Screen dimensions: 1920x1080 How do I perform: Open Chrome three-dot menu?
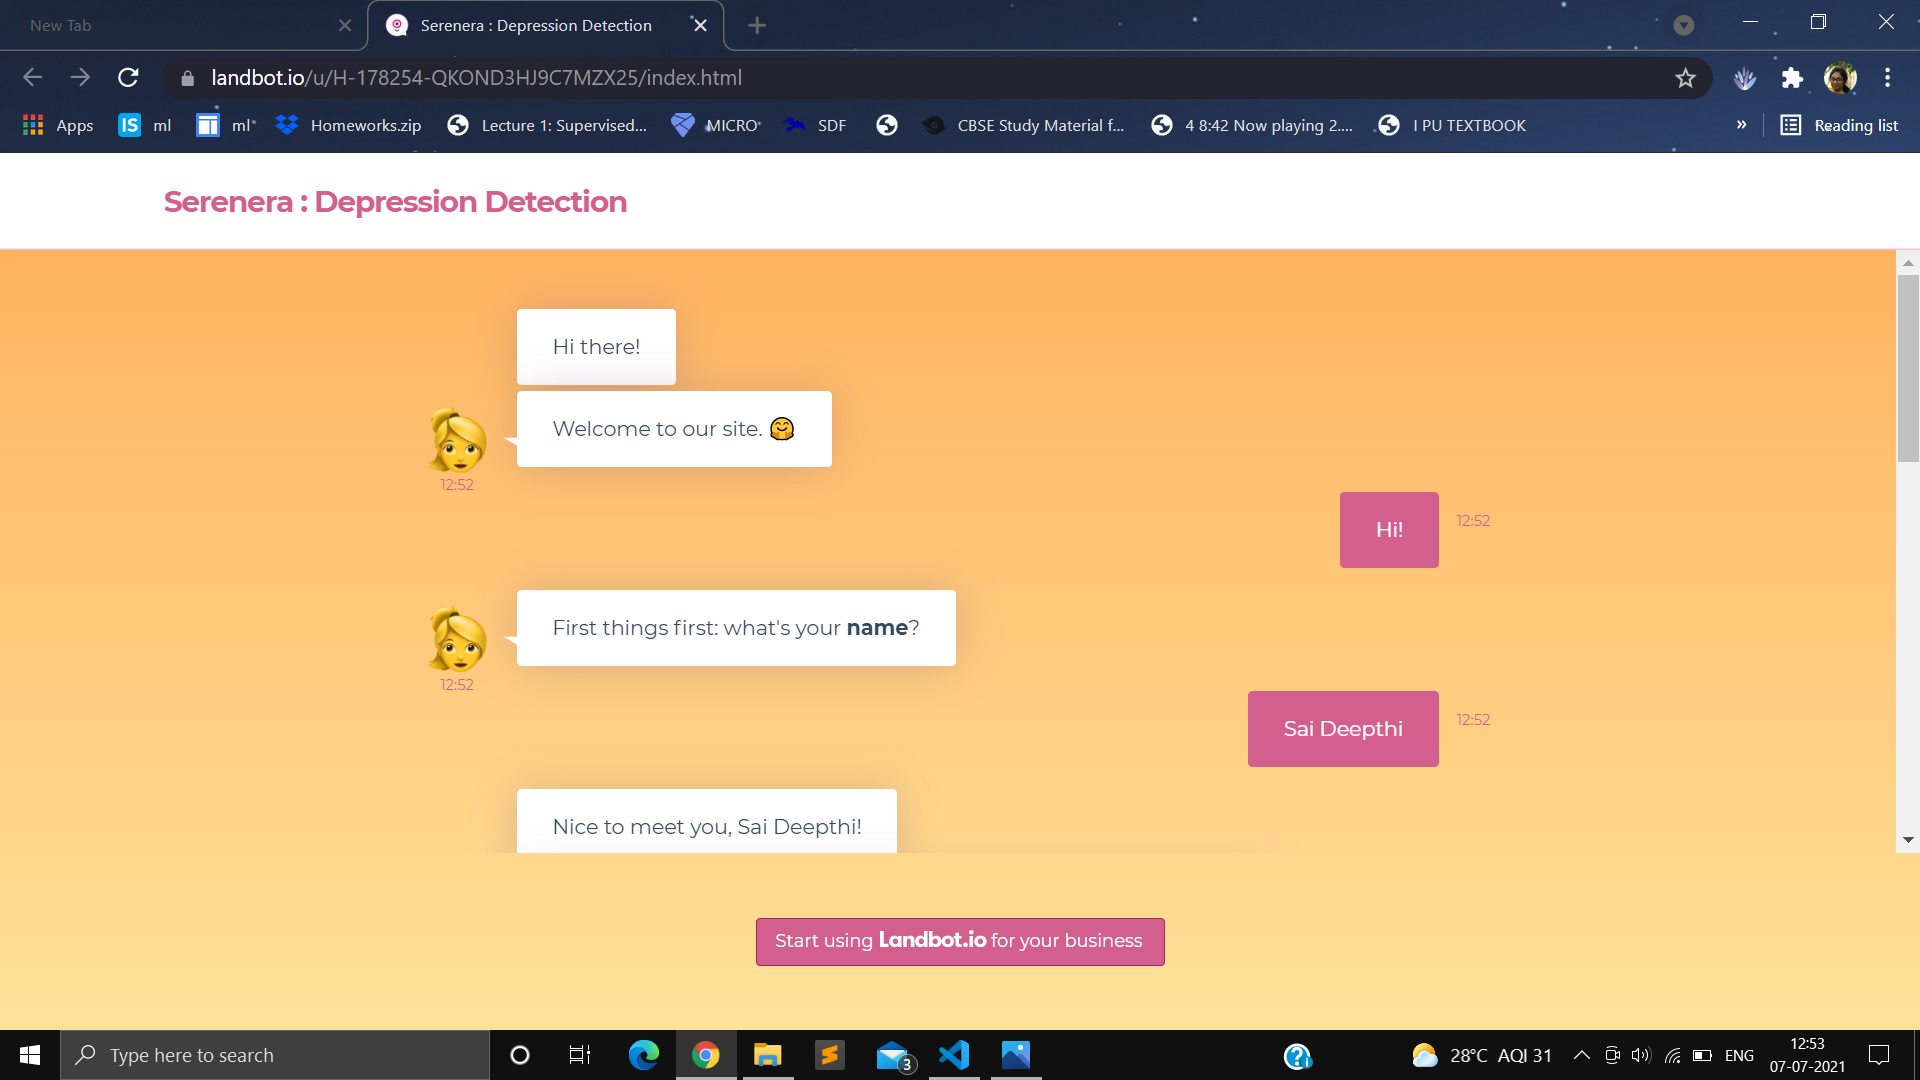1887,78
